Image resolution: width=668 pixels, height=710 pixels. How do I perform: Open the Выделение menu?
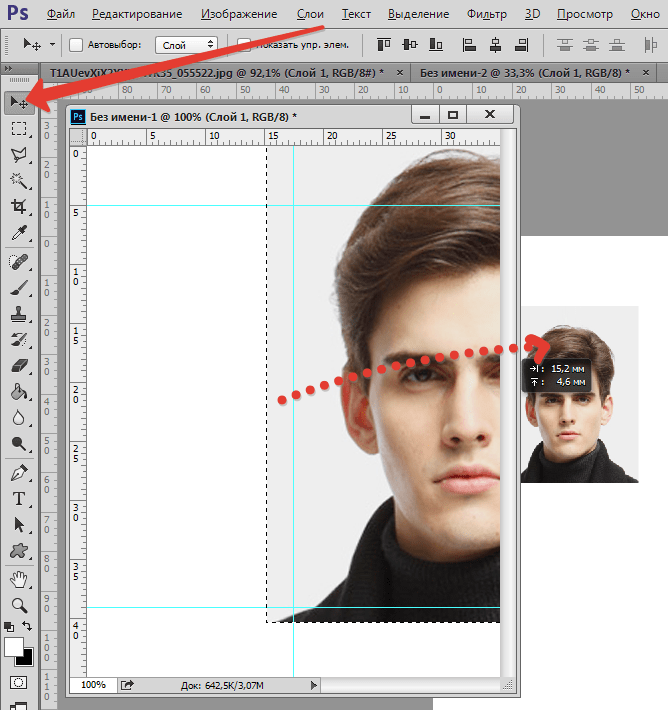coord(418,14)
